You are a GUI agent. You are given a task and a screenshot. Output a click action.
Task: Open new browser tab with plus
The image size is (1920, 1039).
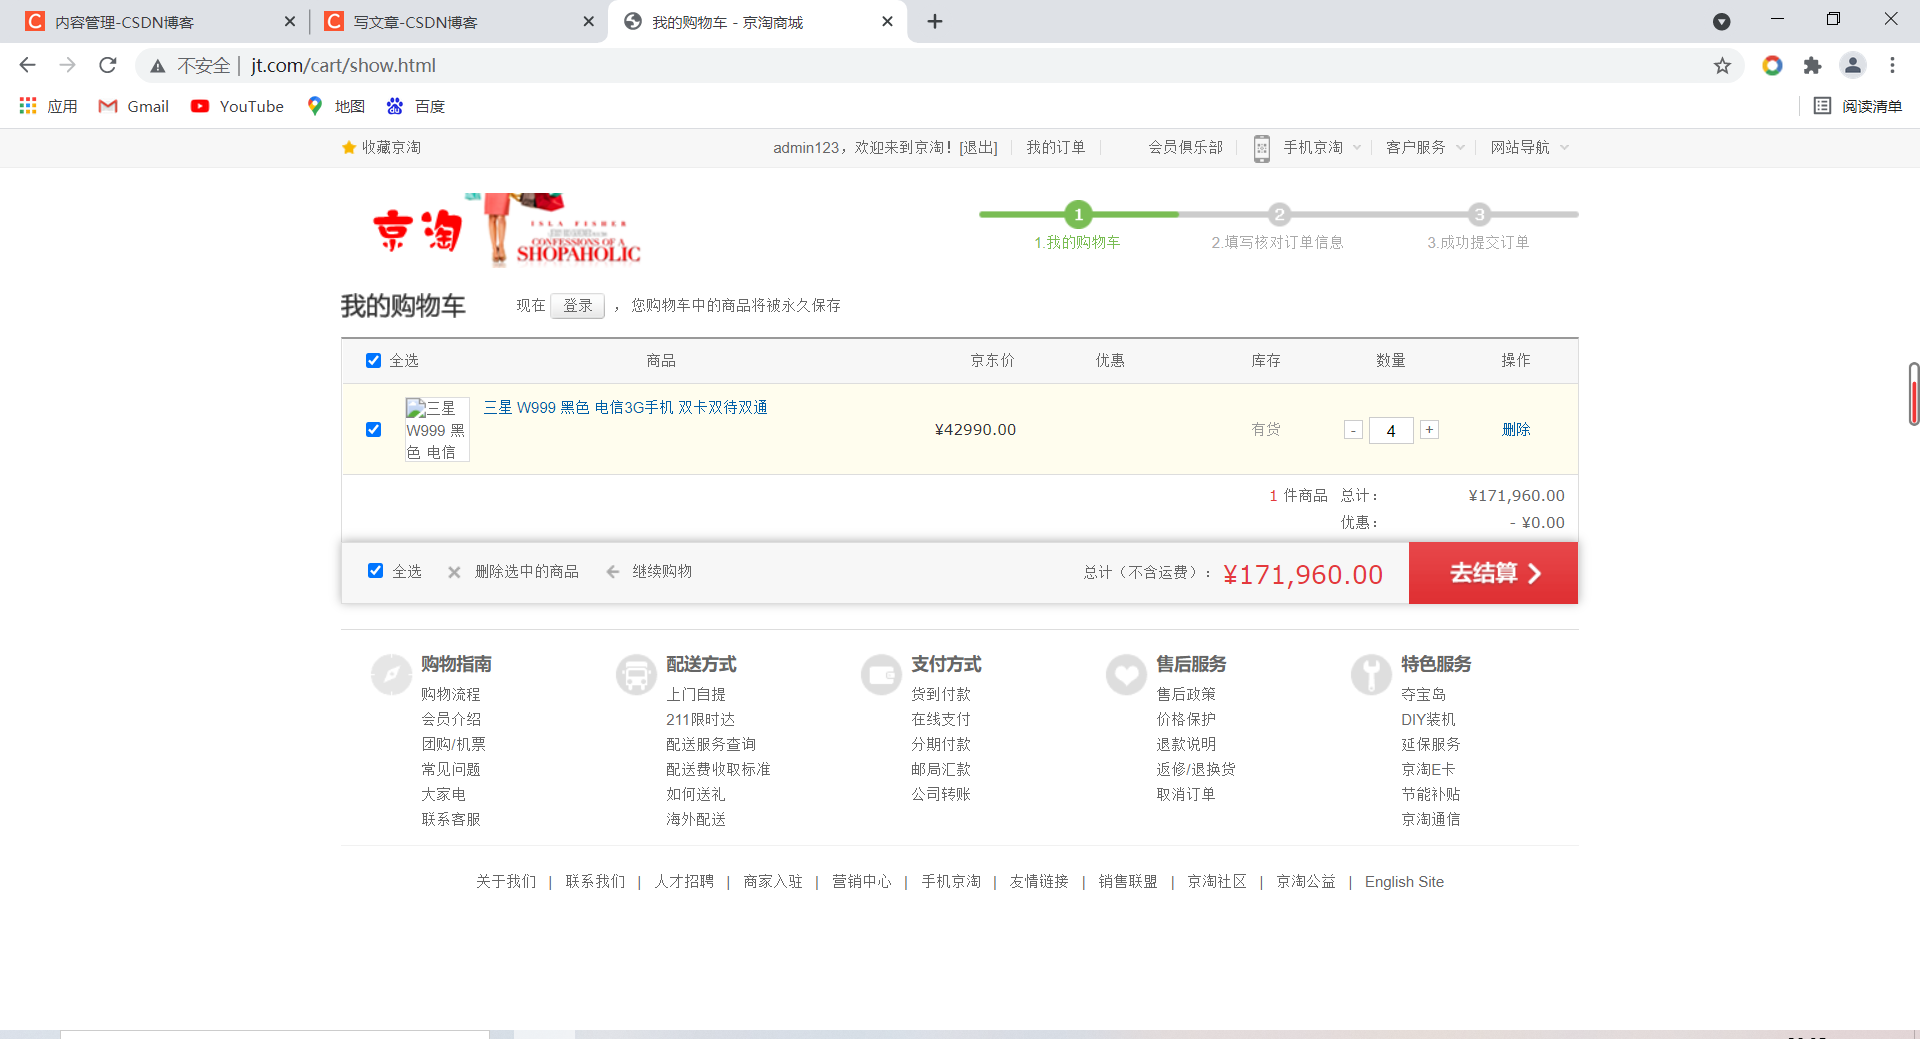click(935, 21)
